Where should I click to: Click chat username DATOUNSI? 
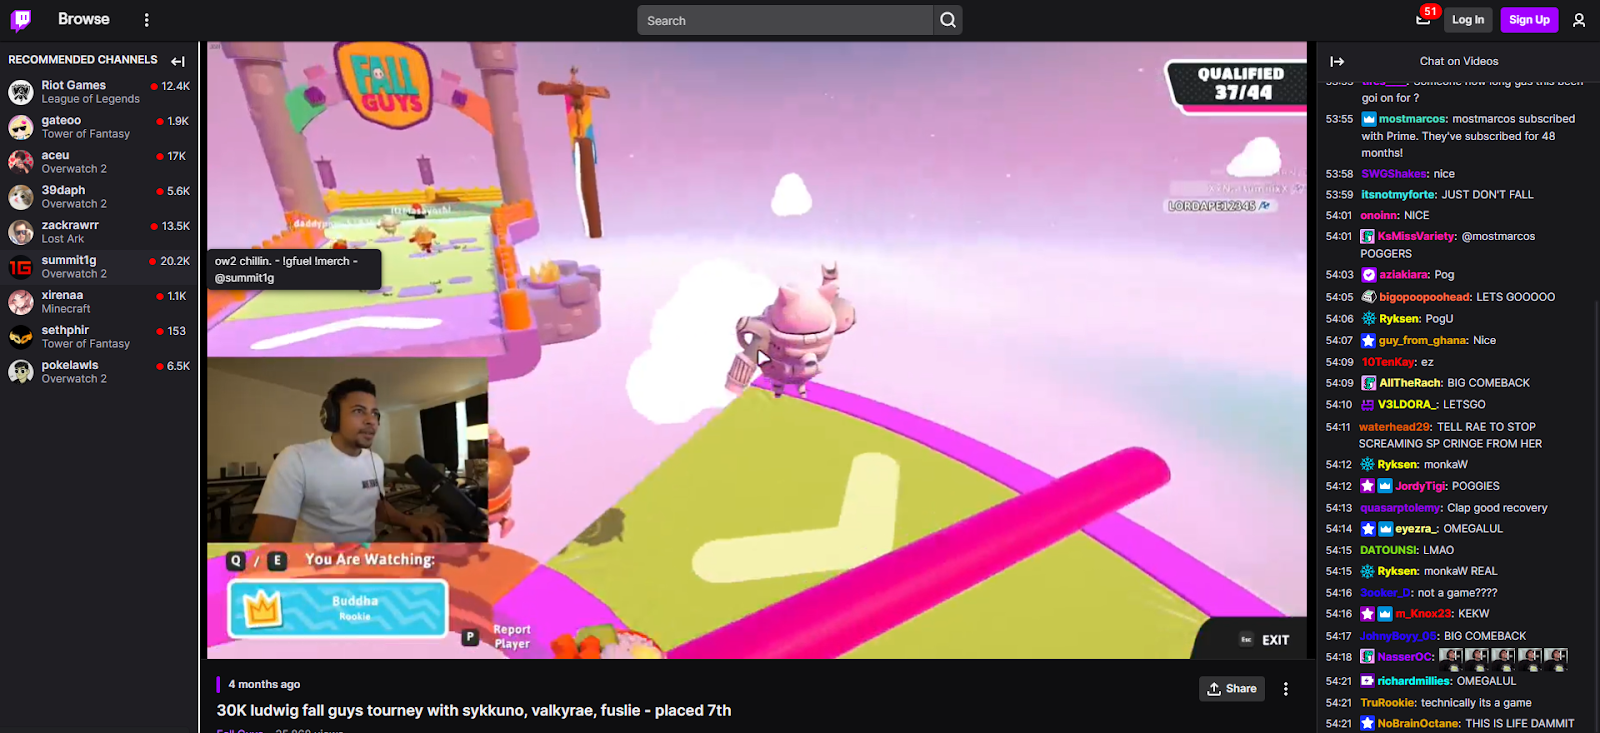tap(1388, 551)
